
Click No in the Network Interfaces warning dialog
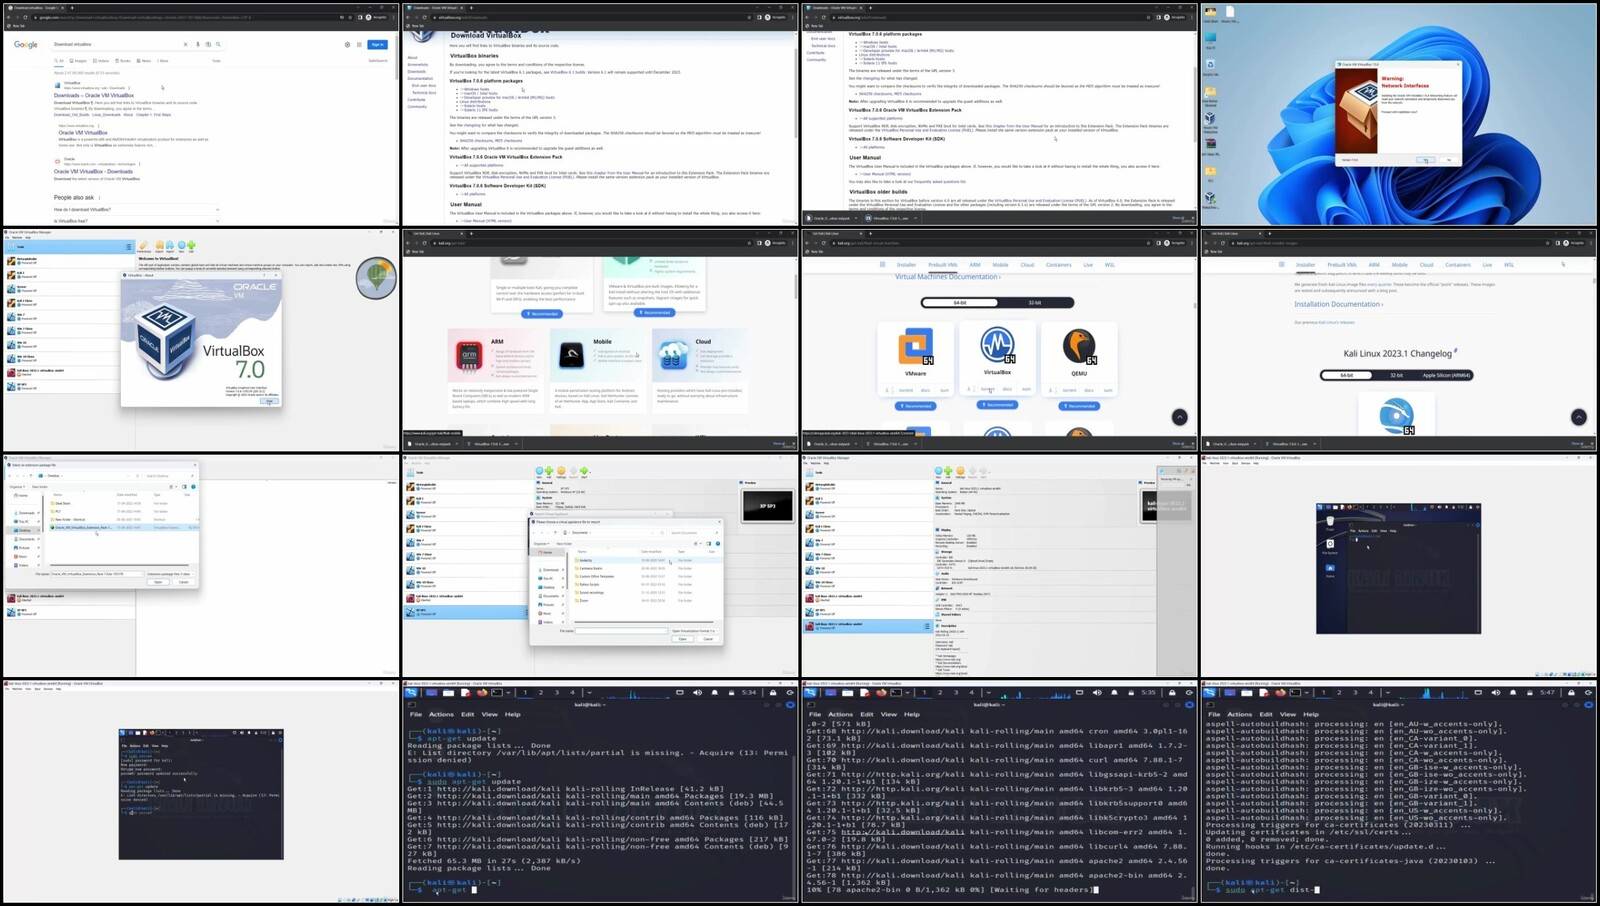(x=1448, y=159)
